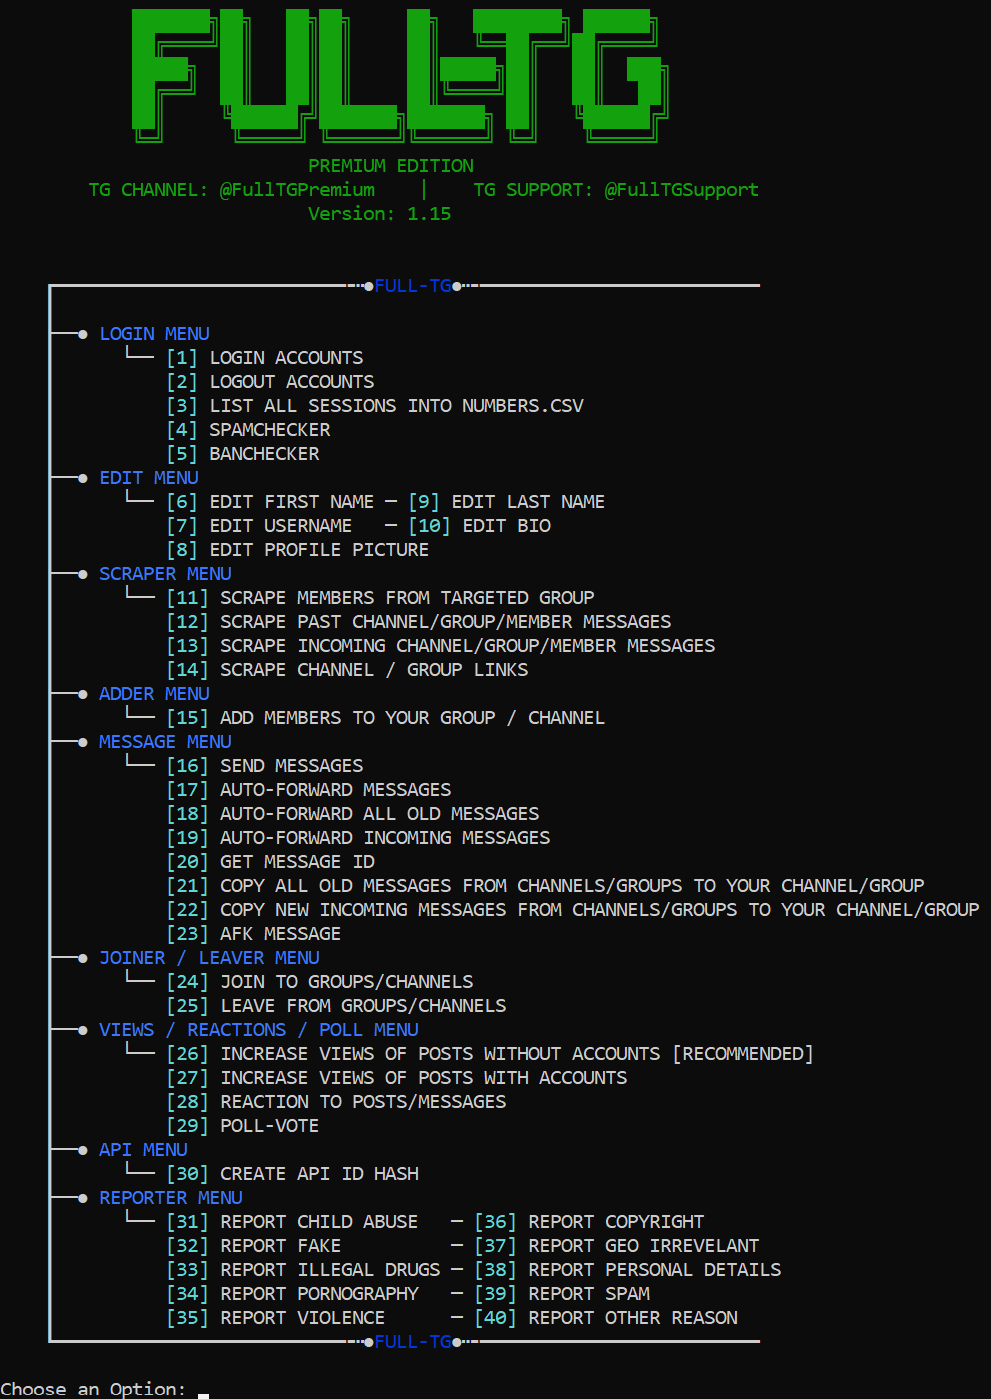Select the API MENU heading
991x1399 pixels.
[143, 1150]
